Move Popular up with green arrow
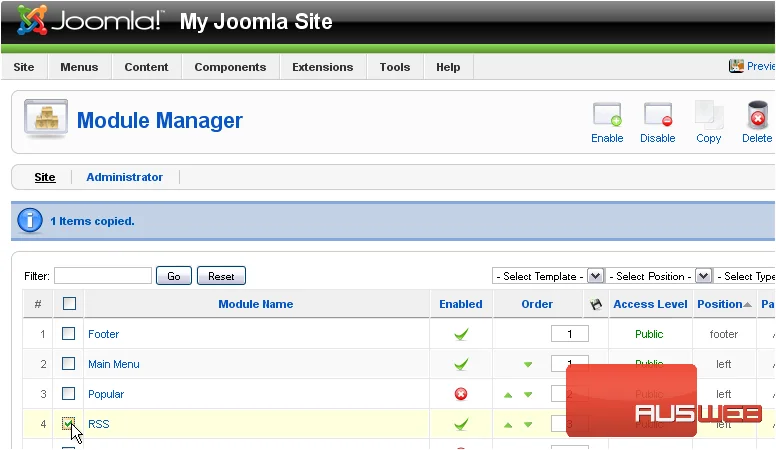This screenshot has width=776, height=450. pos(508,395)
